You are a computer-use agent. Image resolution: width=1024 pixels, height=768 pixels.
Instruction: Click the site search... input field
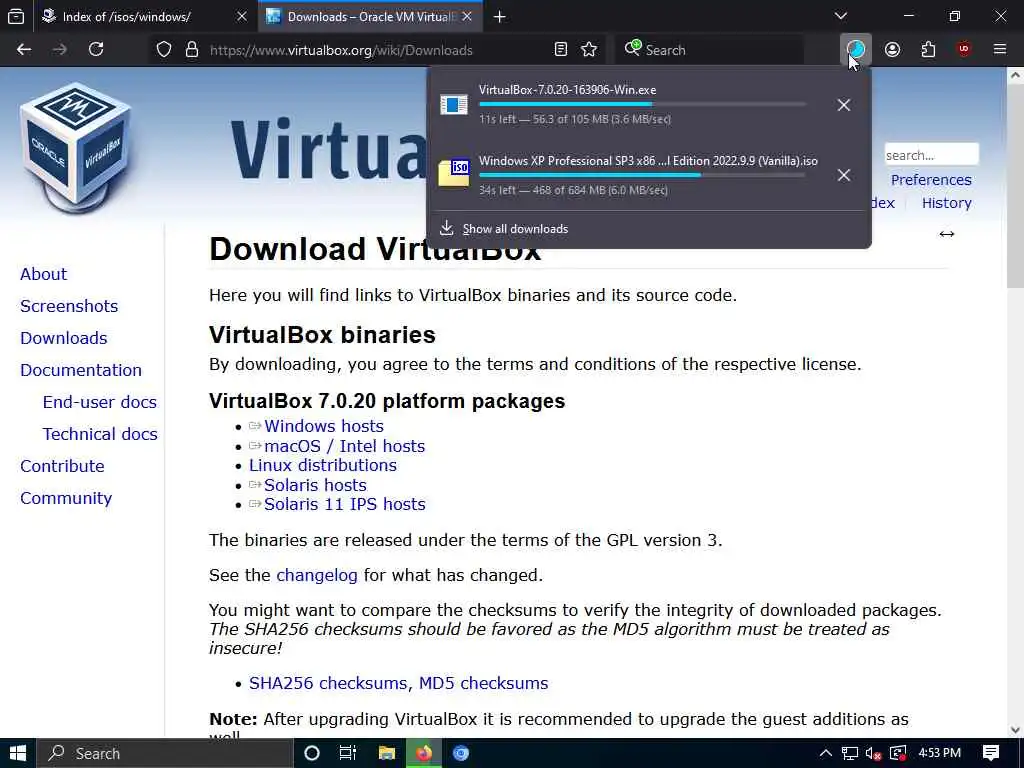tap(932, 155)
